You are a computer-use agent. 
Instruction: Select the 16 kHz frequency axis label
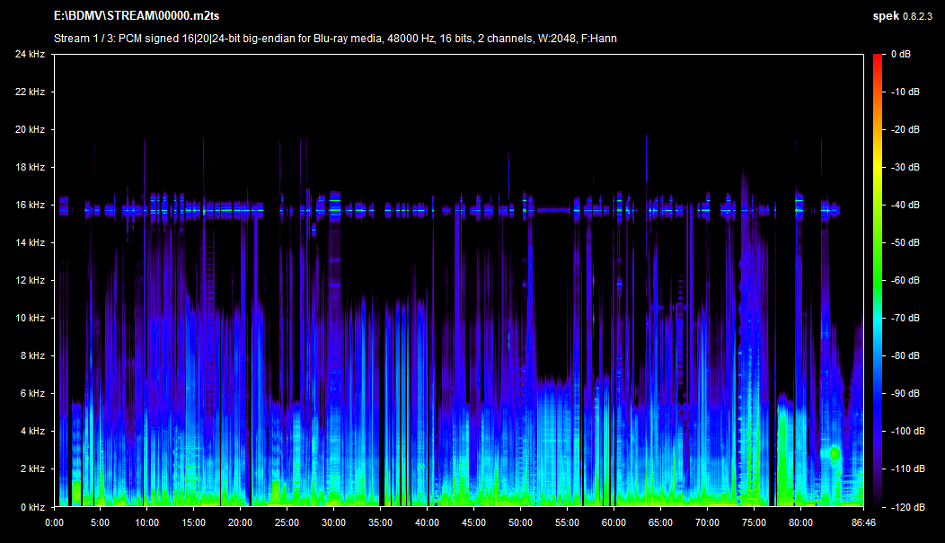[x=29, y=205]
